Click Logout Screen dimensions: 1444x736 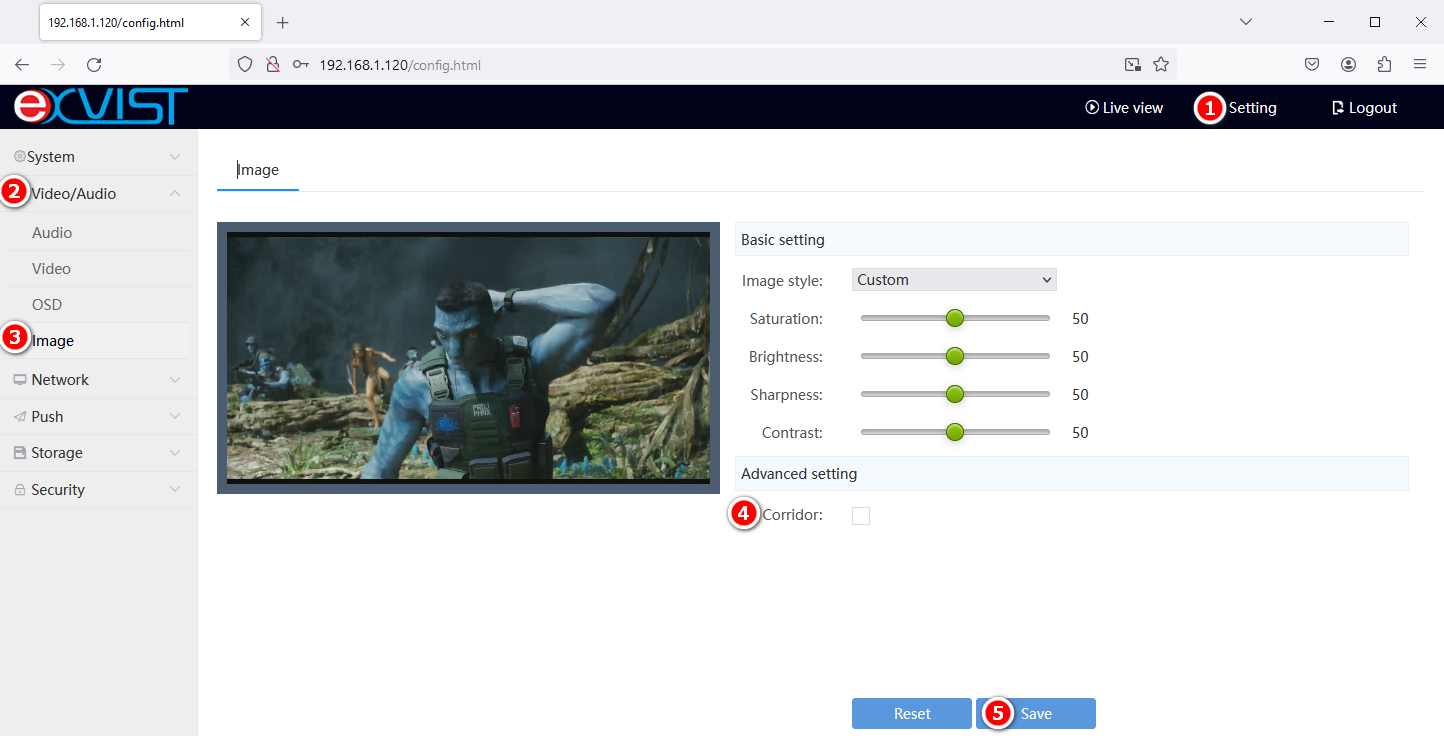click(x=1364, y=108)
